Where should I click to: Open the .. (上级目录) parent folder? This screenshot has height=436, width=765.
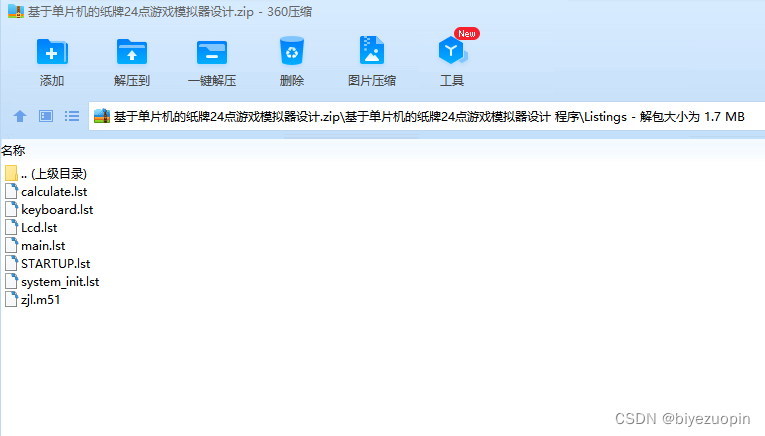(x=54, y=174)
